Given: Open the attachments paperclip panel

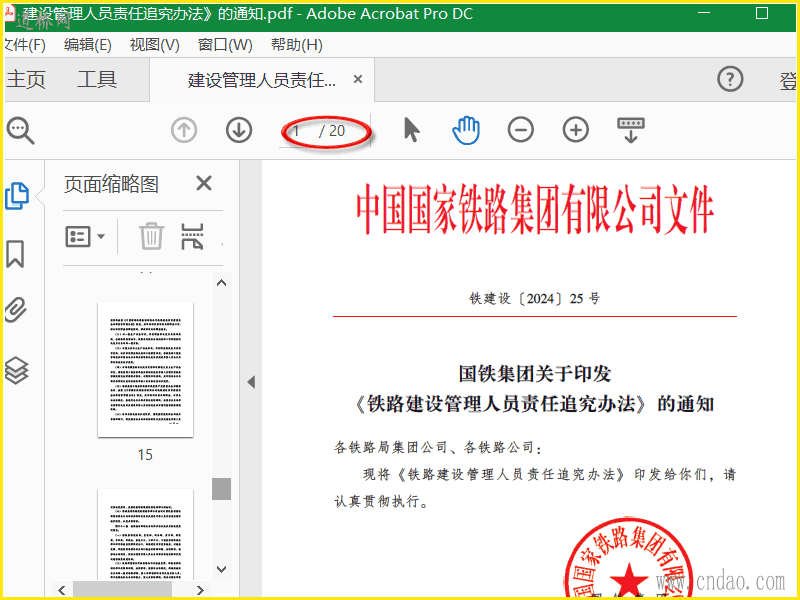Looking at the screenshot, I should click(x=16, y=310).
